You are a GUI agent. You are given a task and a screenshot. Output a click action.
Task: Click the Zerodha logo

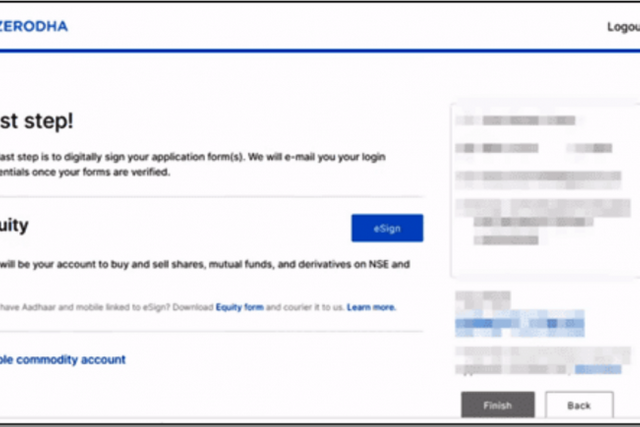tap(34, 27)
